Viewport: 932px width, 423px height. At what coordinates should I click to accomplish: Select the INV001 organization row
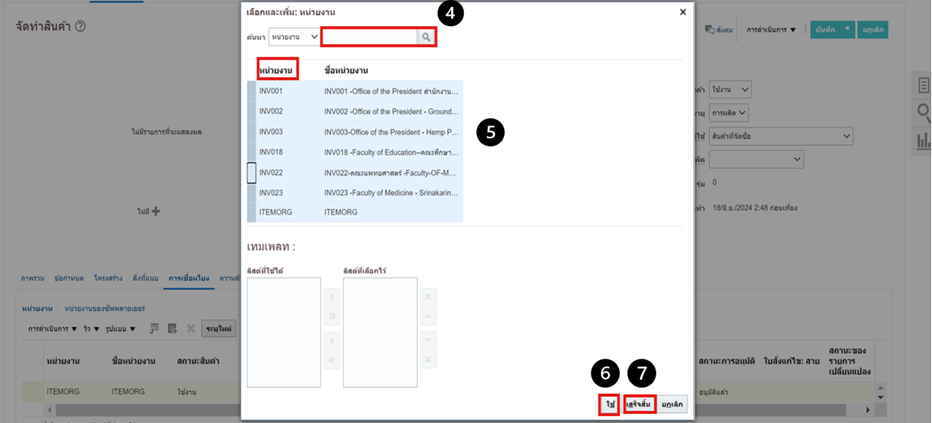(x=355, y=91)
